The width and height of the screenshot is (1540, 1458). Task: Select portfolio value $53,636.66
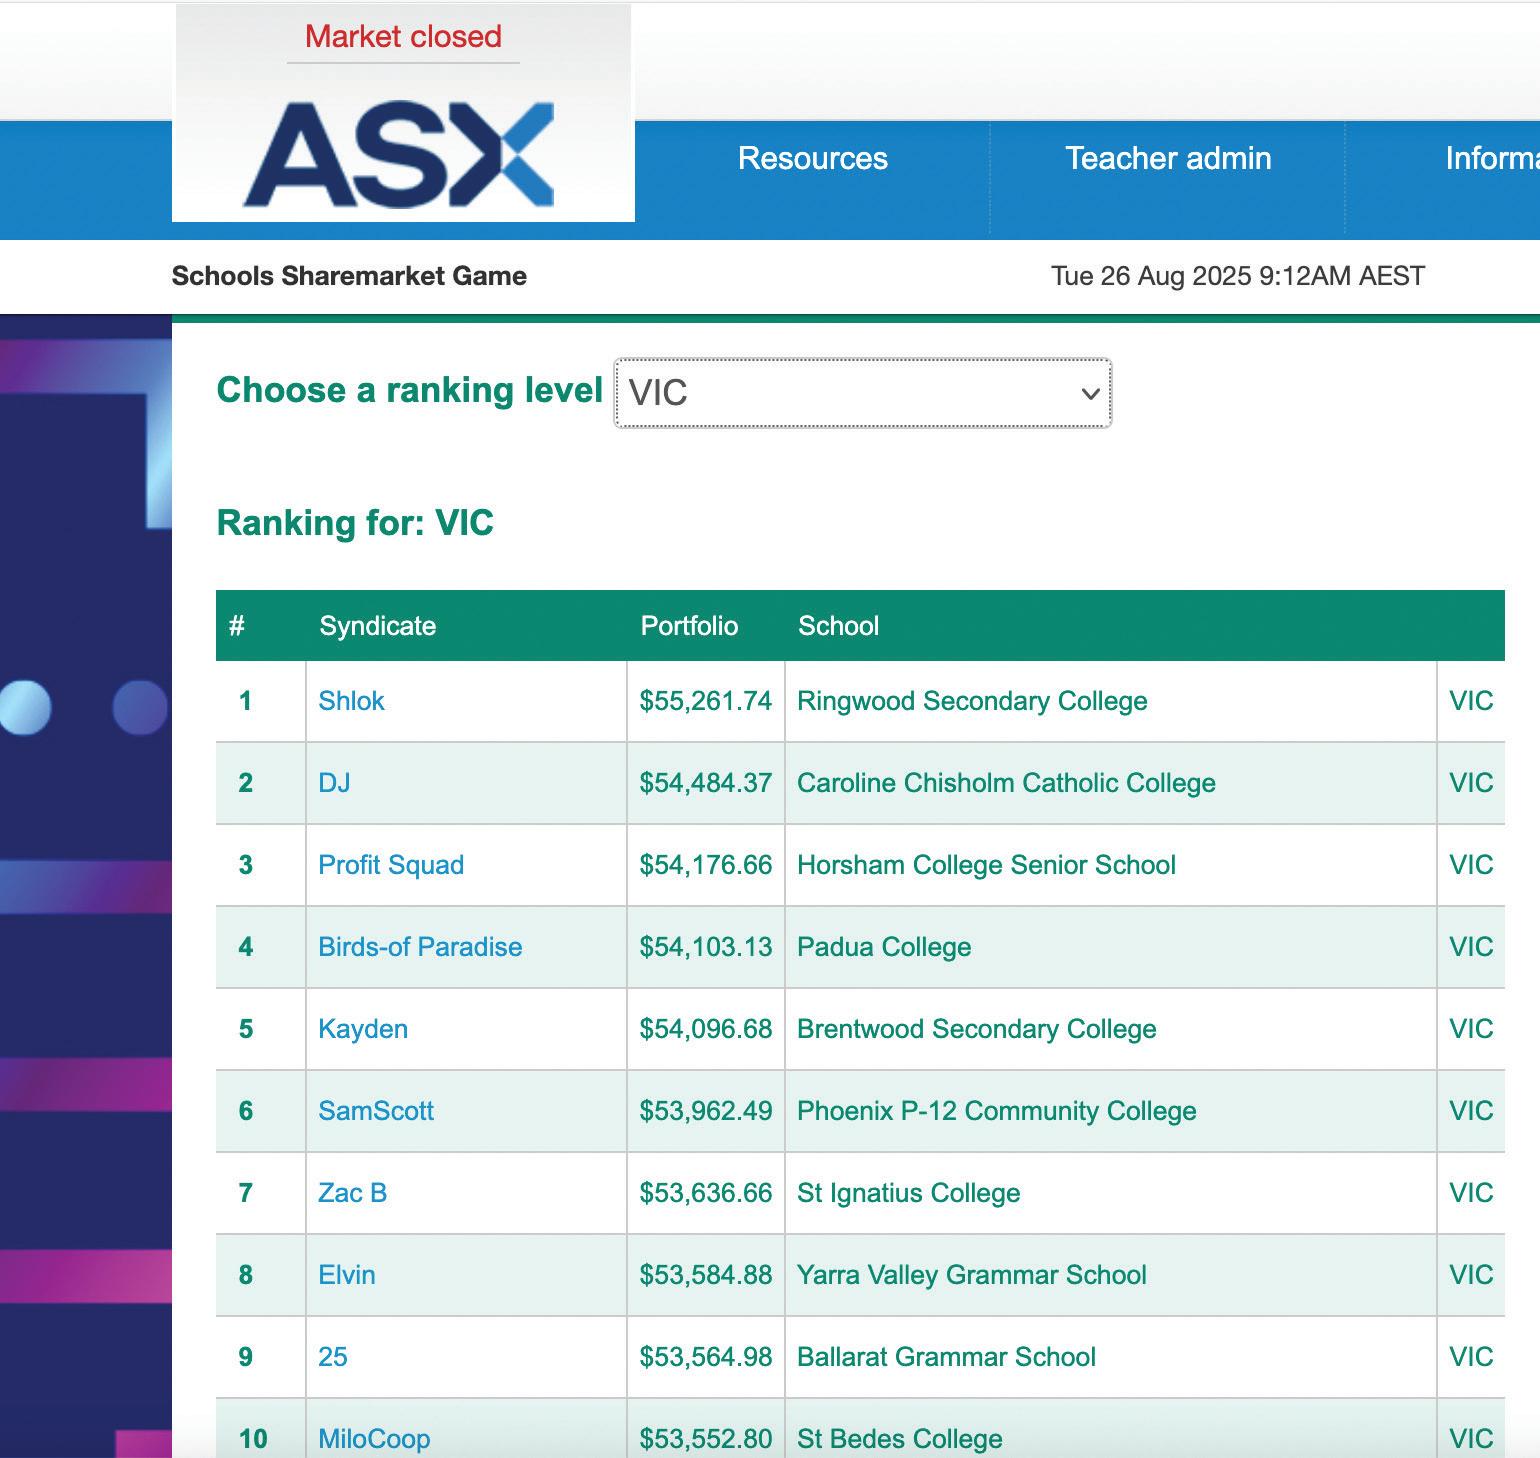[x=706, y=1193]
